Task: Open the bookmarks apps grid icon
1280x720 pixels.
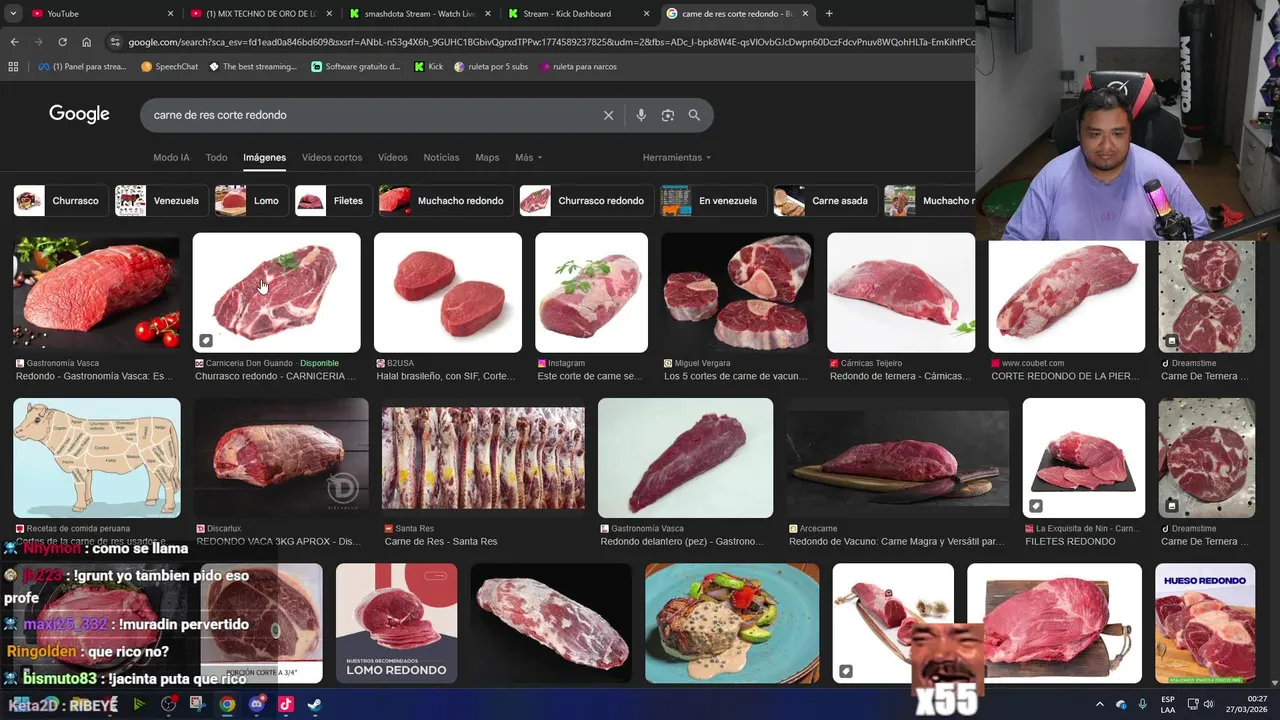Action: click(13, 67)
